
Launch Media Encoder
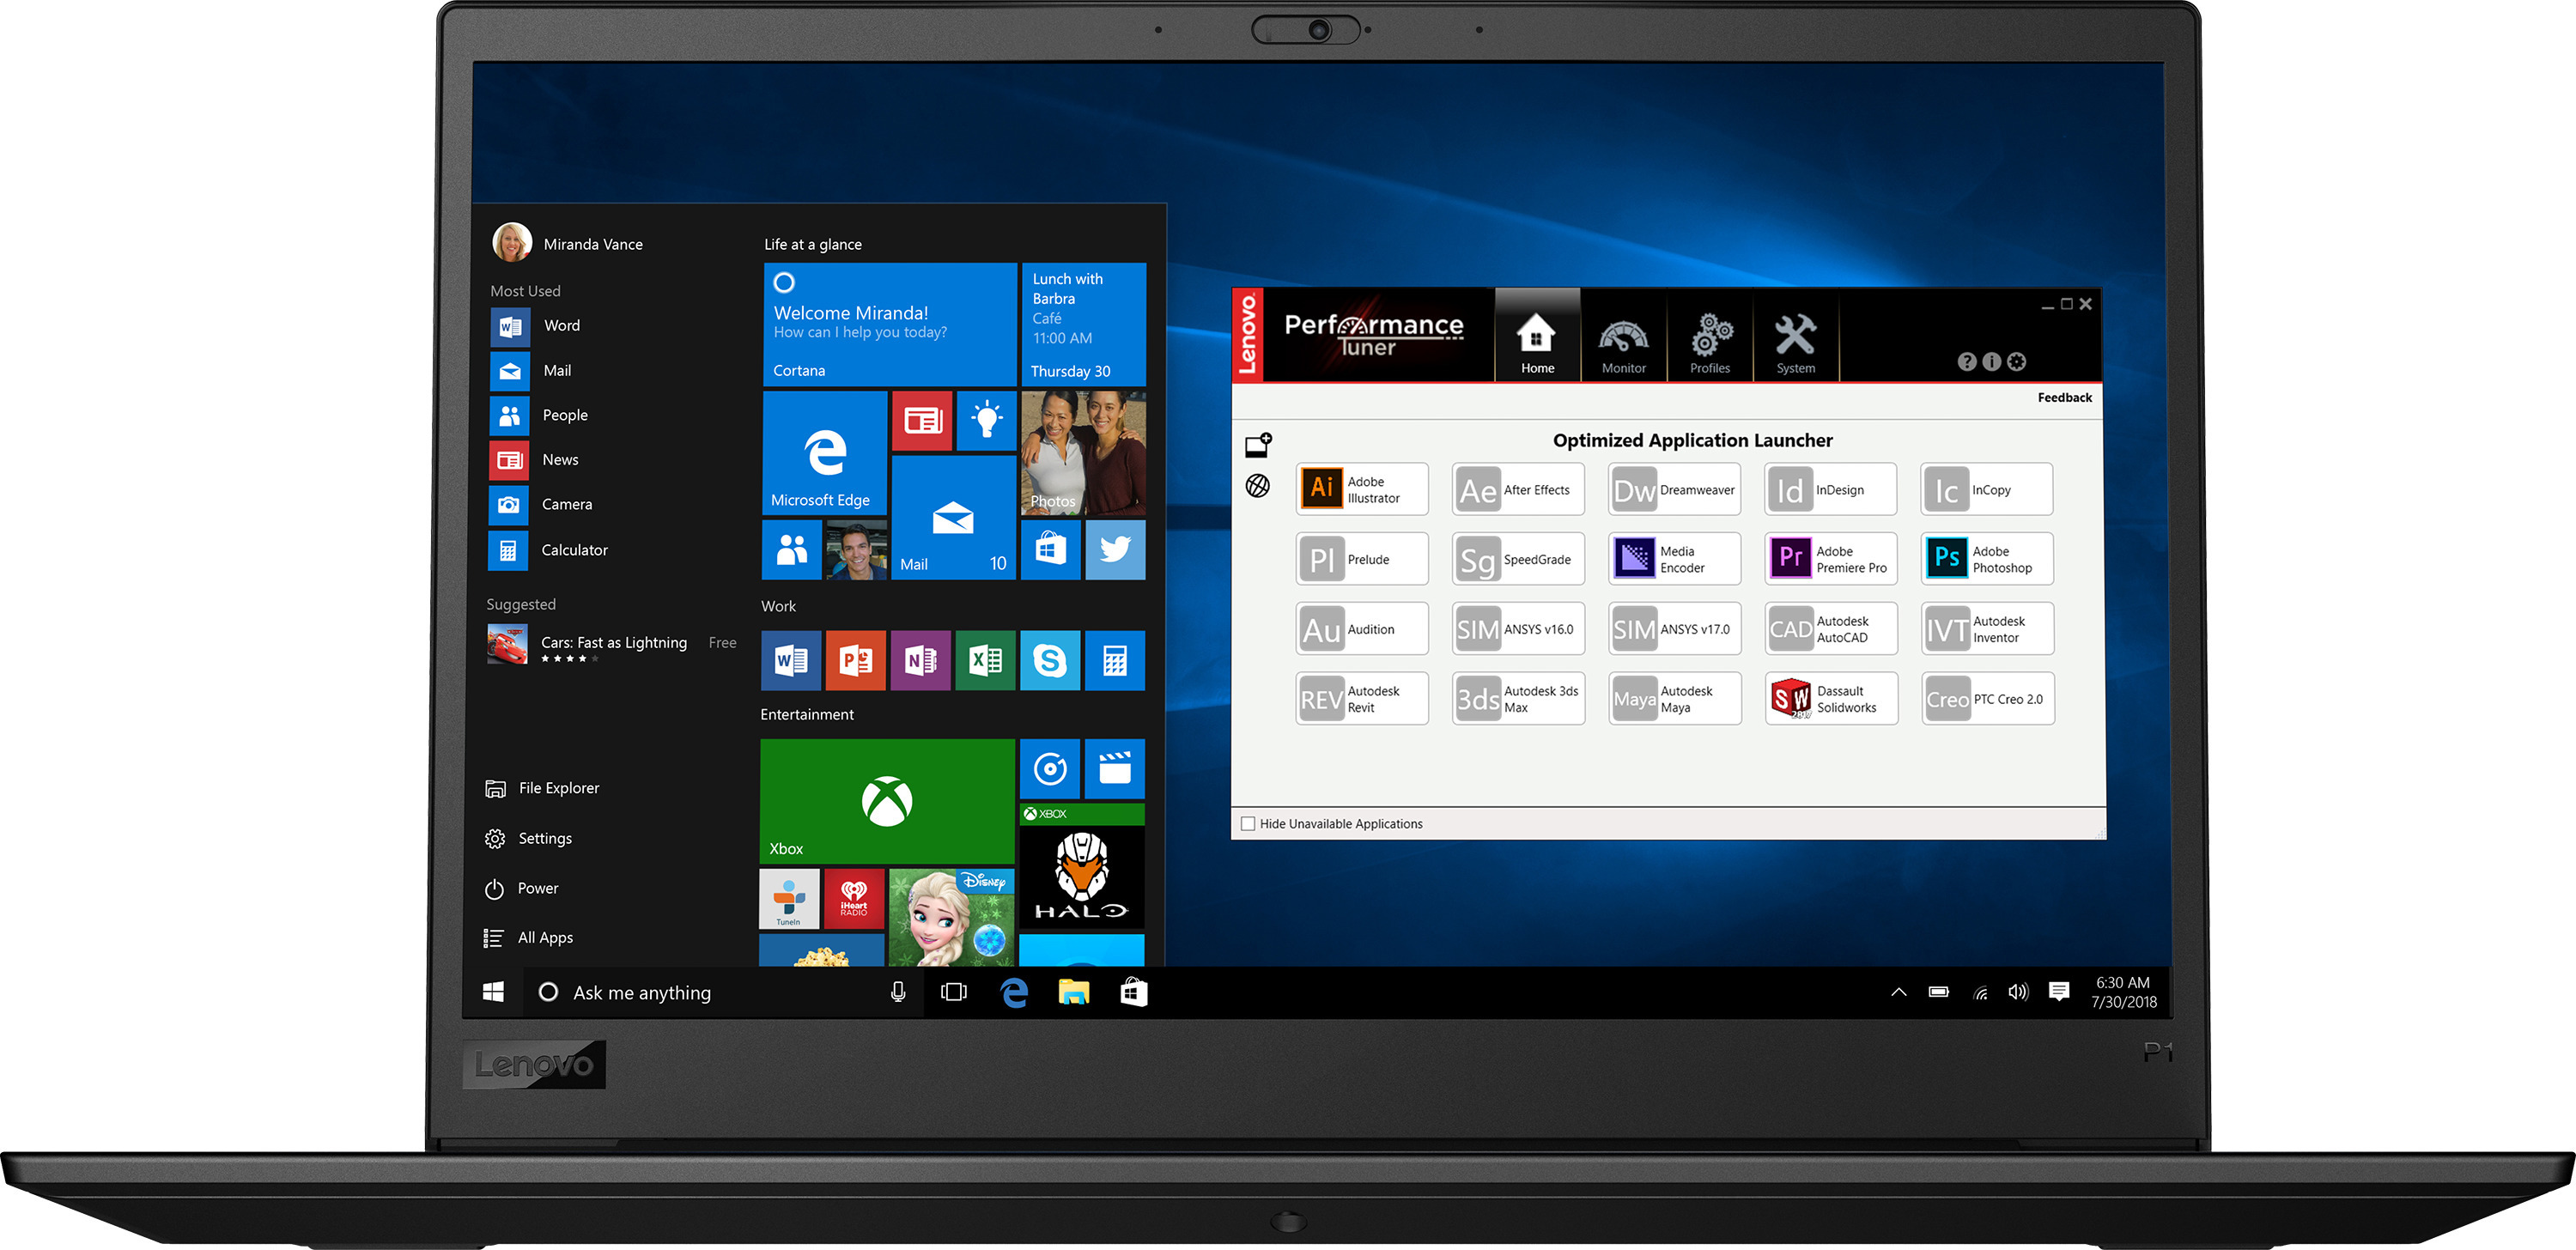[x=1674, y=559]
